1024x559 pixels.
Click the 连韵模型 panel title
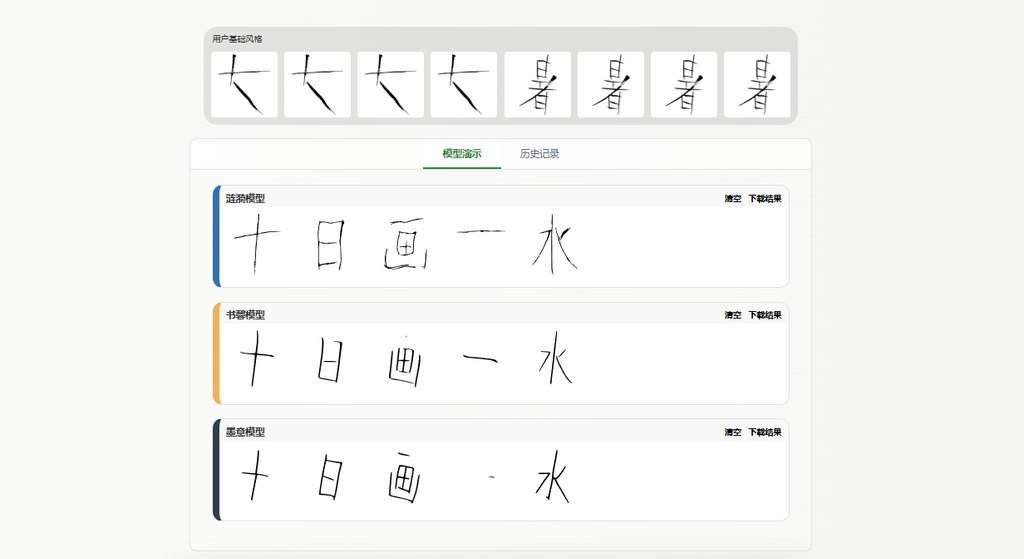click(246, 199)
